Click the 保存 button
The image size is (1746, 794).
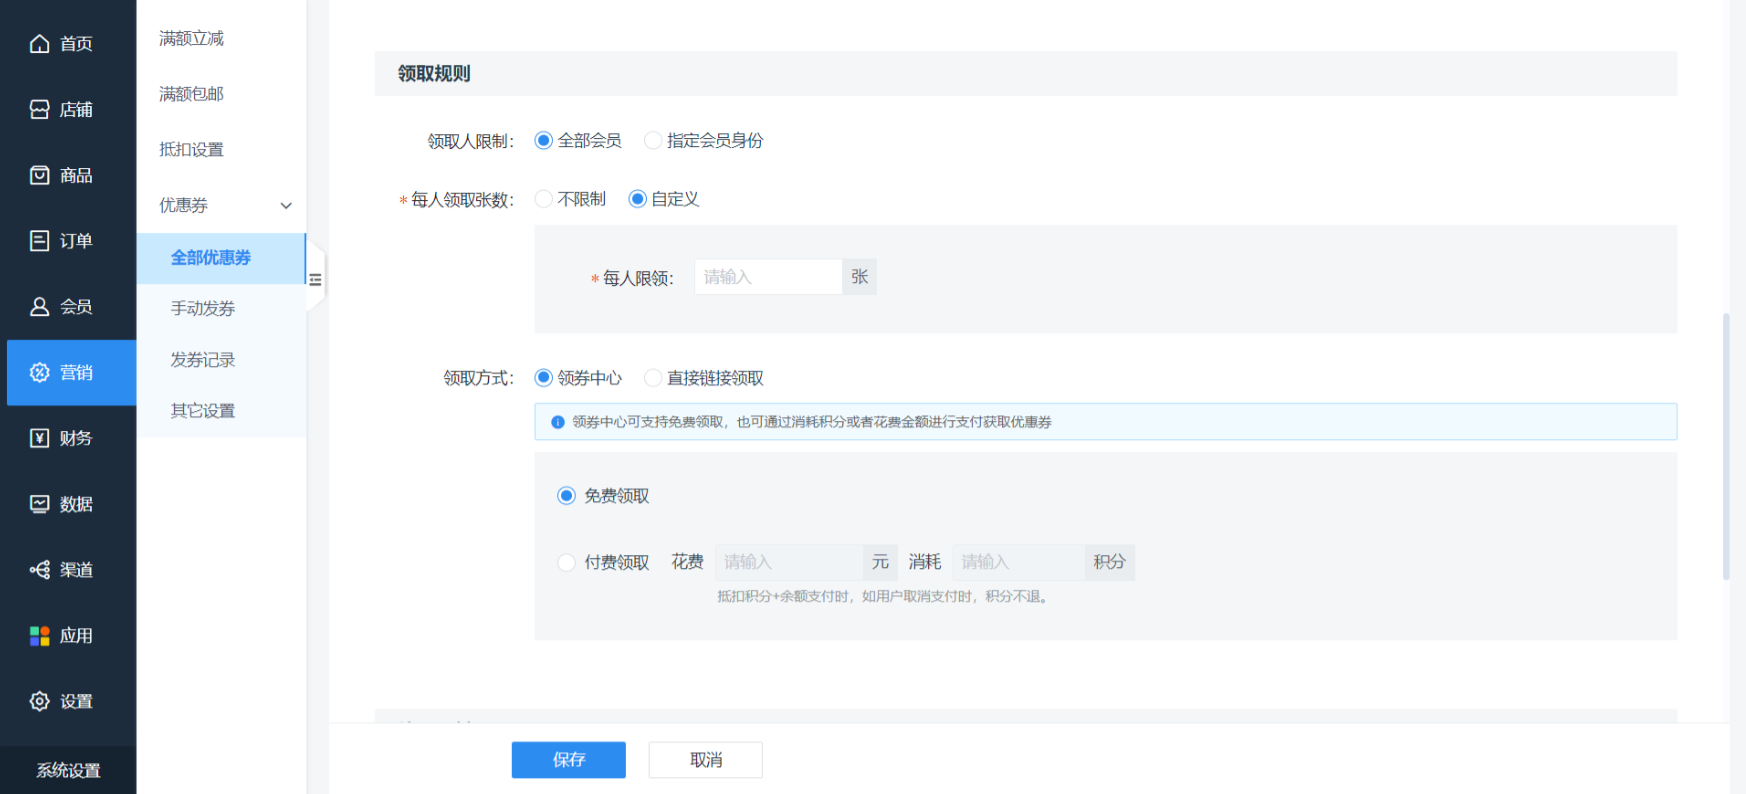569,760
